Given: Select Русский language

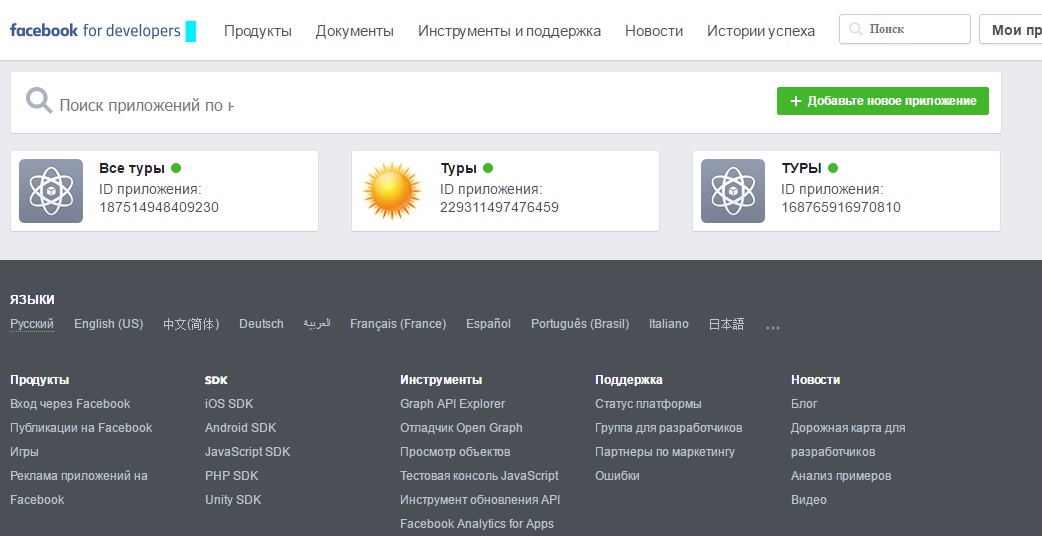Looking at the screenshot, I should 32,324.
